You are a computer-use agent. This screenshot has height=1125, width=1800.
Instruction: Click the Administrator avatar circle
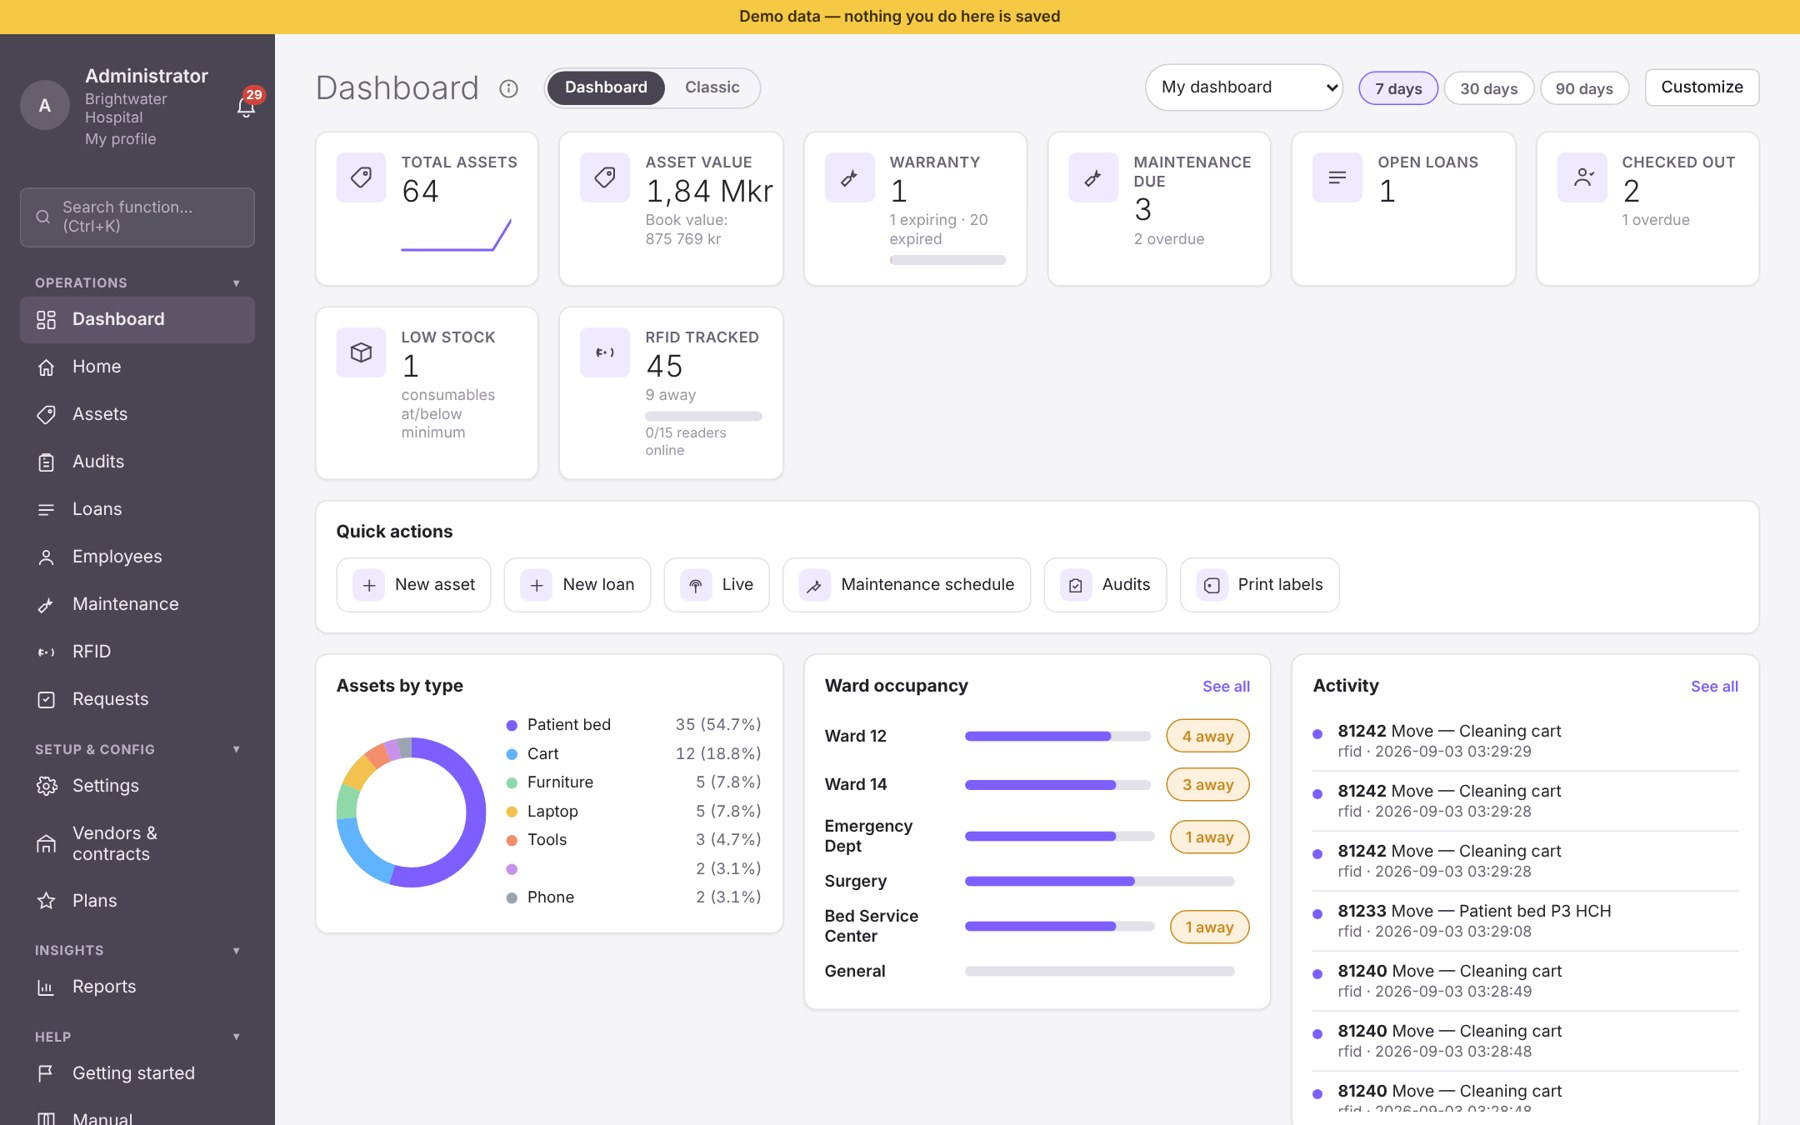[x=44, y=106]
